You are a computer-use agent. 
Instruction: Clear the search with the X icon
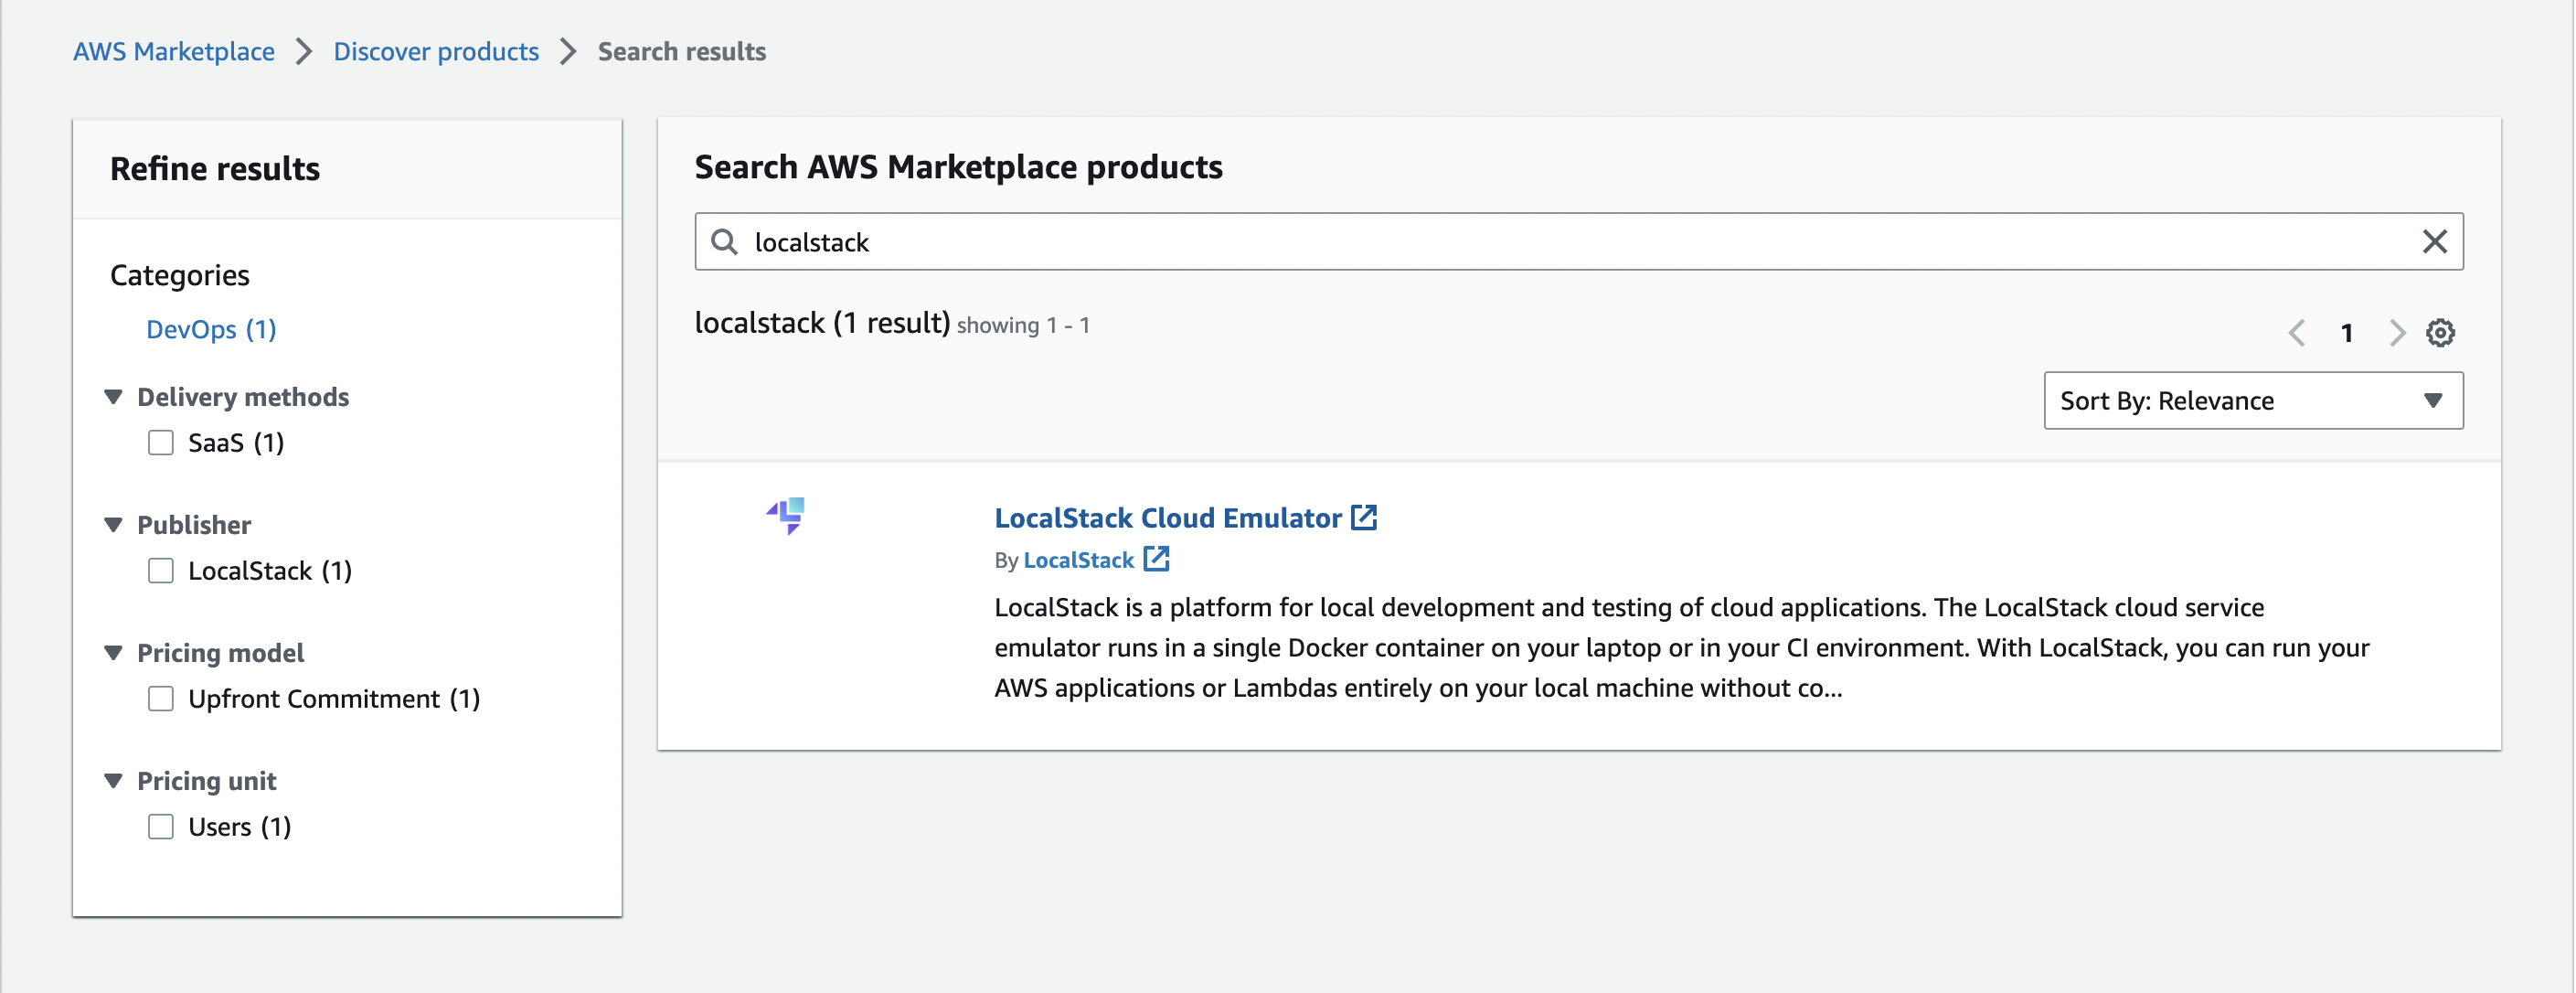[2433, 241]
